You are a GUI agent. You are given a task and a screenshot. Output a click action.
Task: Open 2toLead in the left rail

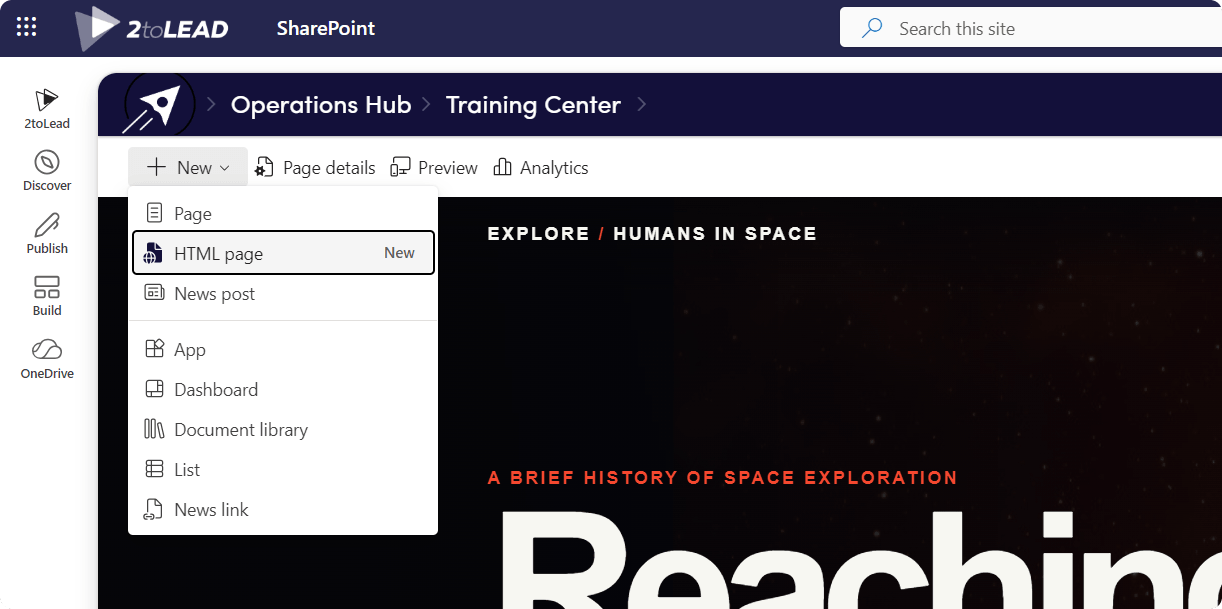[x=47, y=109]
